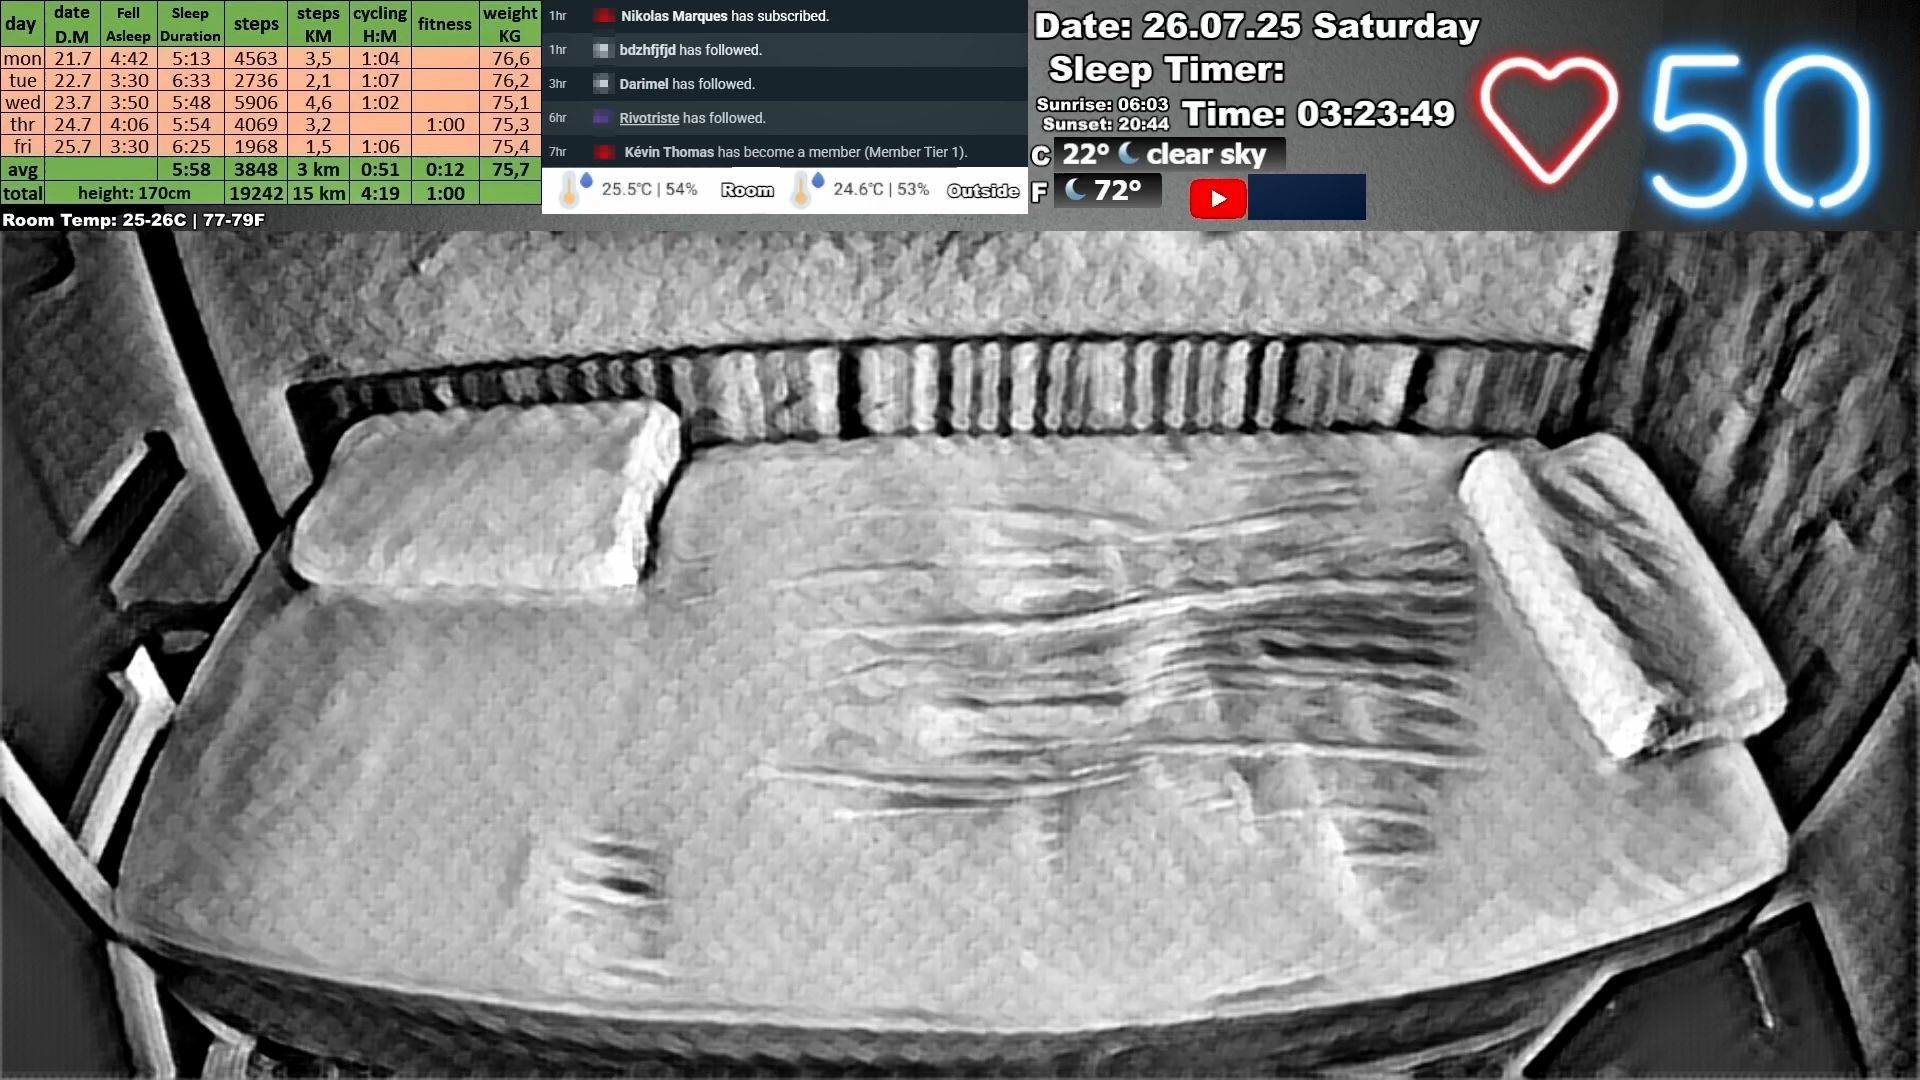Click the red YouTube play icon
Image resolution: width=1920 pixels, height=1080 pixels.
click(x=1217, y=198)
